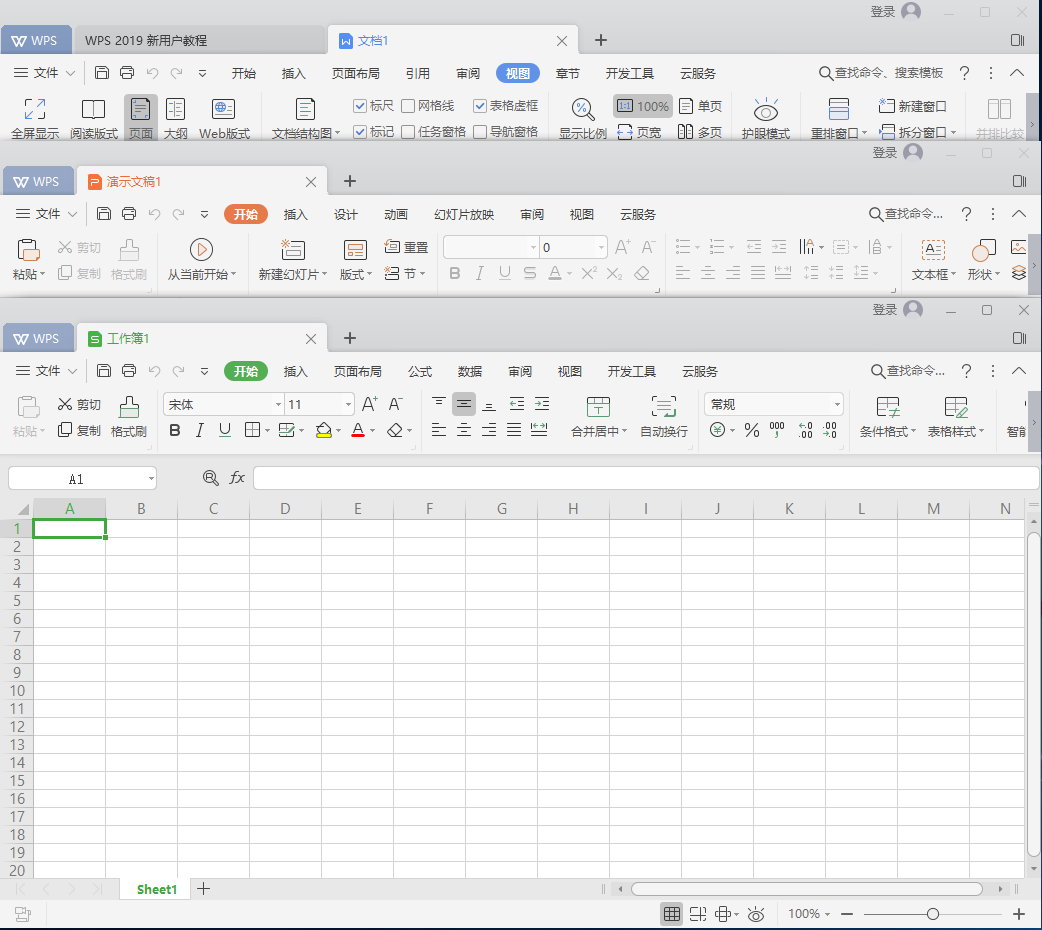Open Animation tab in Presentation
Viewport: 1042px width, 930px height.
click(x=395, y=214)
